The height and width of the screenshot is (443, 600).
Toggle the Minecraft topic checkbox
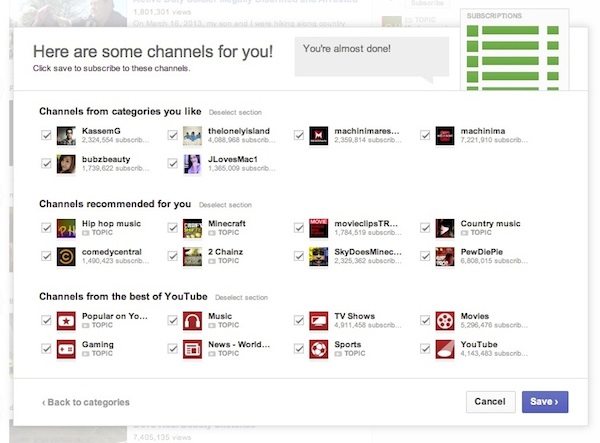[x=173, y=228]
